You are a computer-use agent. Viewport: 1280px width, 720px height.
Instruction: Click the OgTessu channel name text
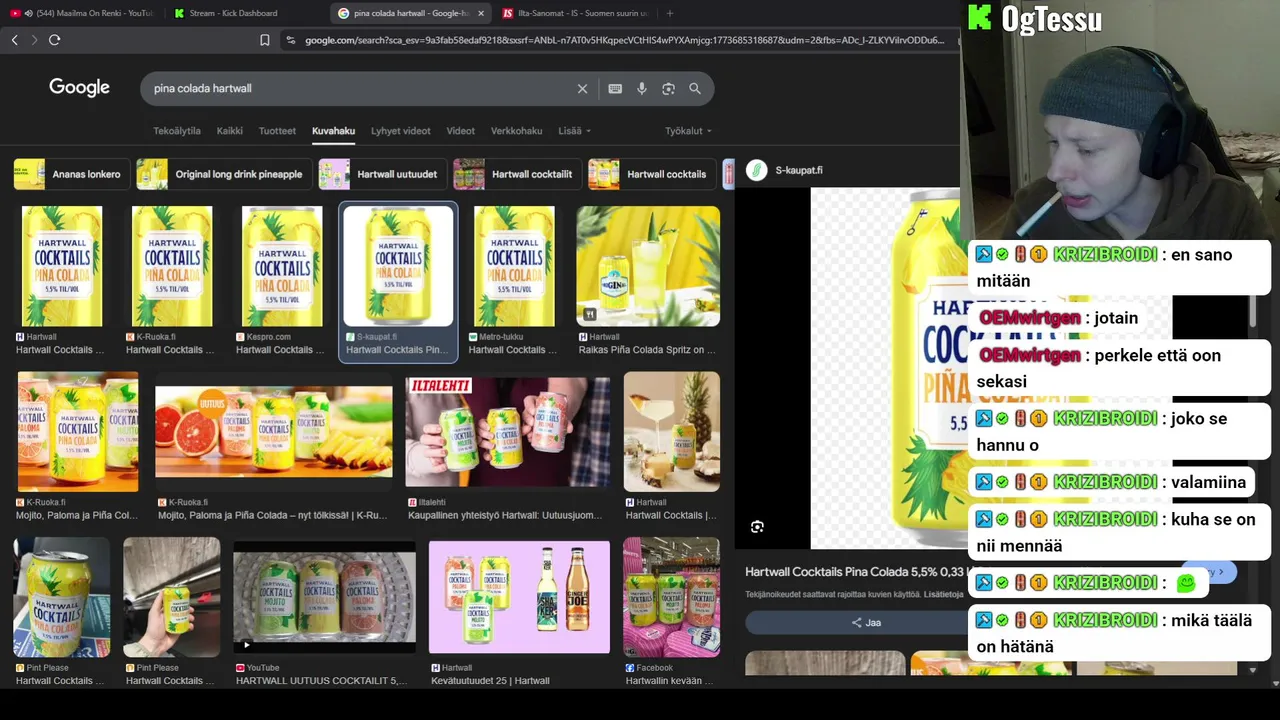coord(1051,19)
